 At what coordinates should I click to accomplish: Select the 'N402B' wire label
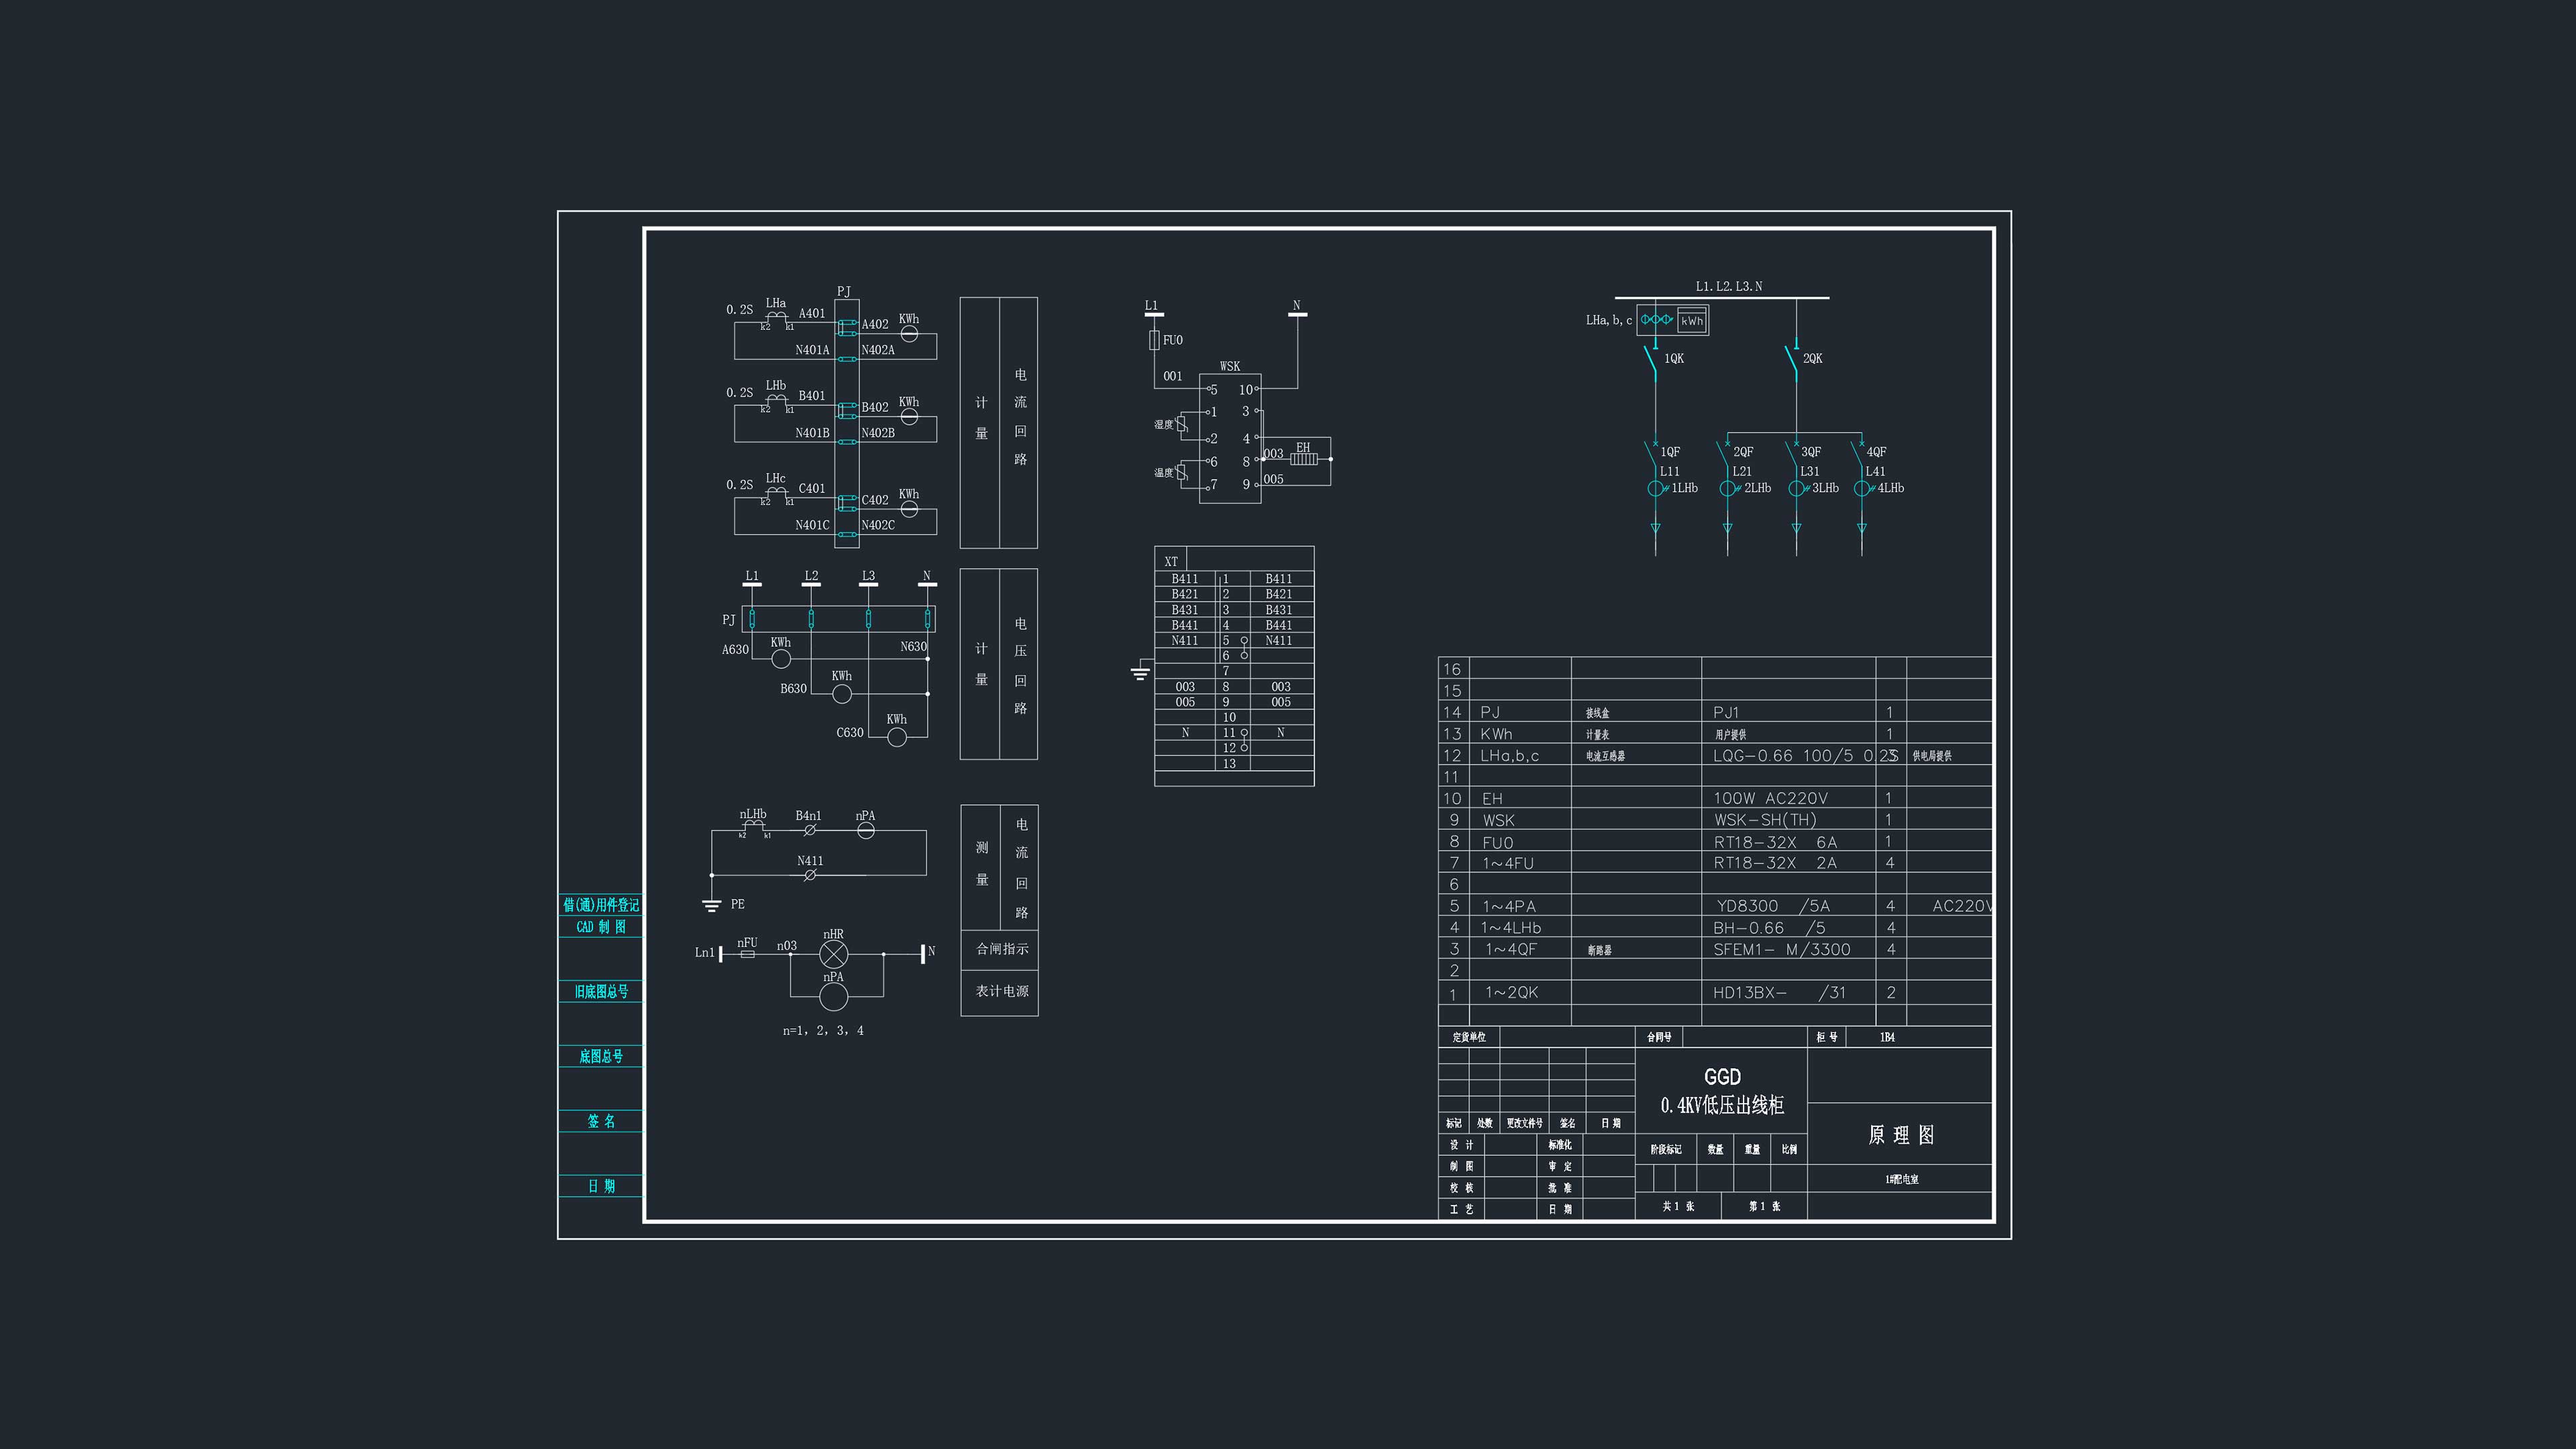point(878,433)
